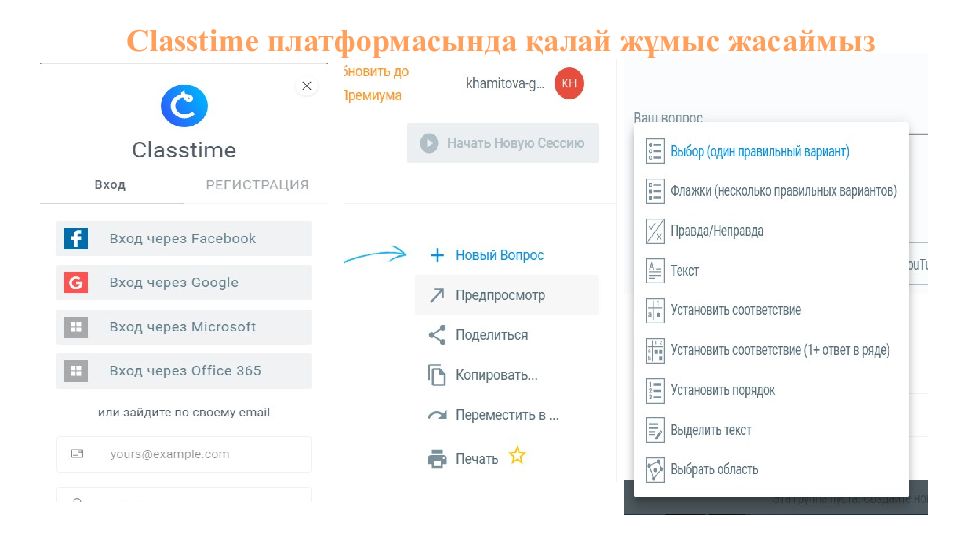Screen dimensions: 960x540
Task: Click the Facebook logo icon
Action: click(x=76, y=239)
